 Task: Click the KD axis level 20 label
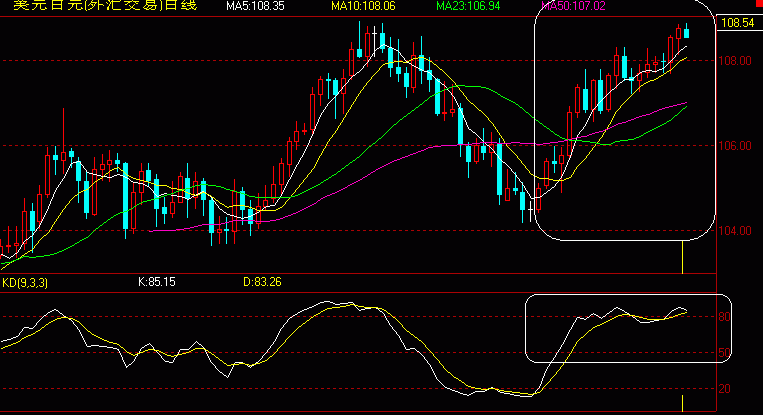724,389
